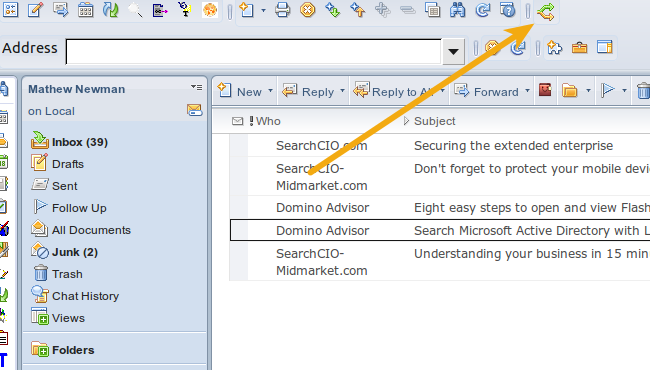Click the blue-green replicate arrows icon
Image resolution: width=650 pixels, height=370 pixels.
[x=110, y=10]
